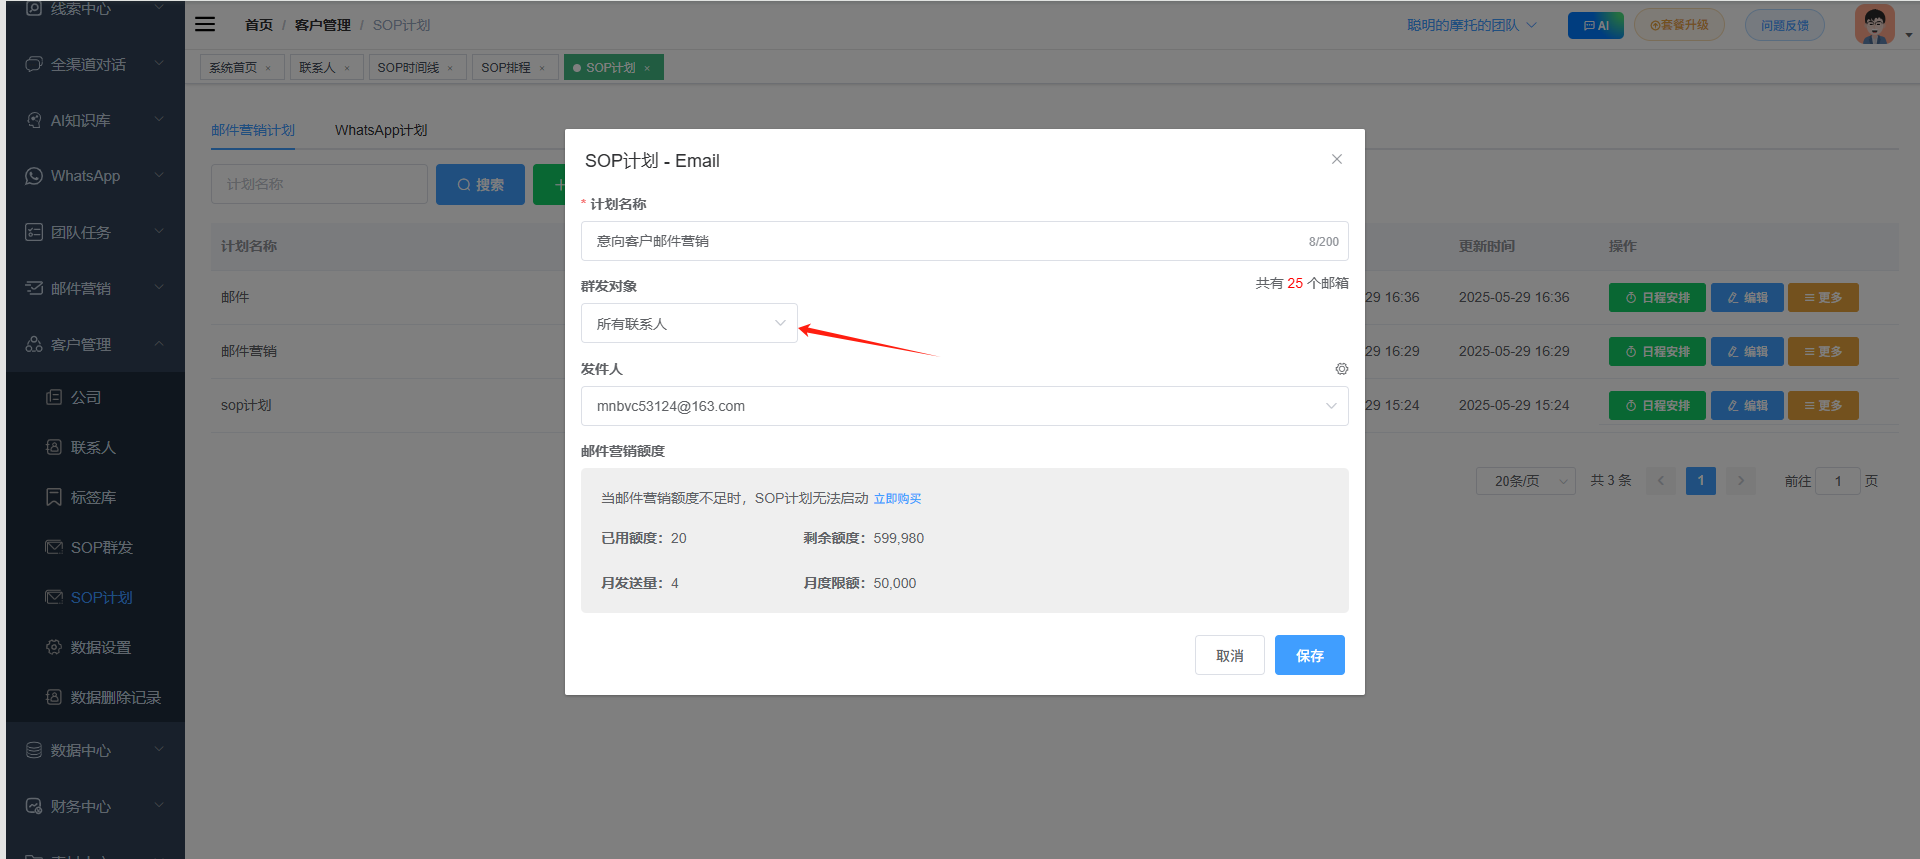Click 更多 for the 邮件 row
Image resolution: width=1920 pixels, height=859 pixels.
(1823, 298)
